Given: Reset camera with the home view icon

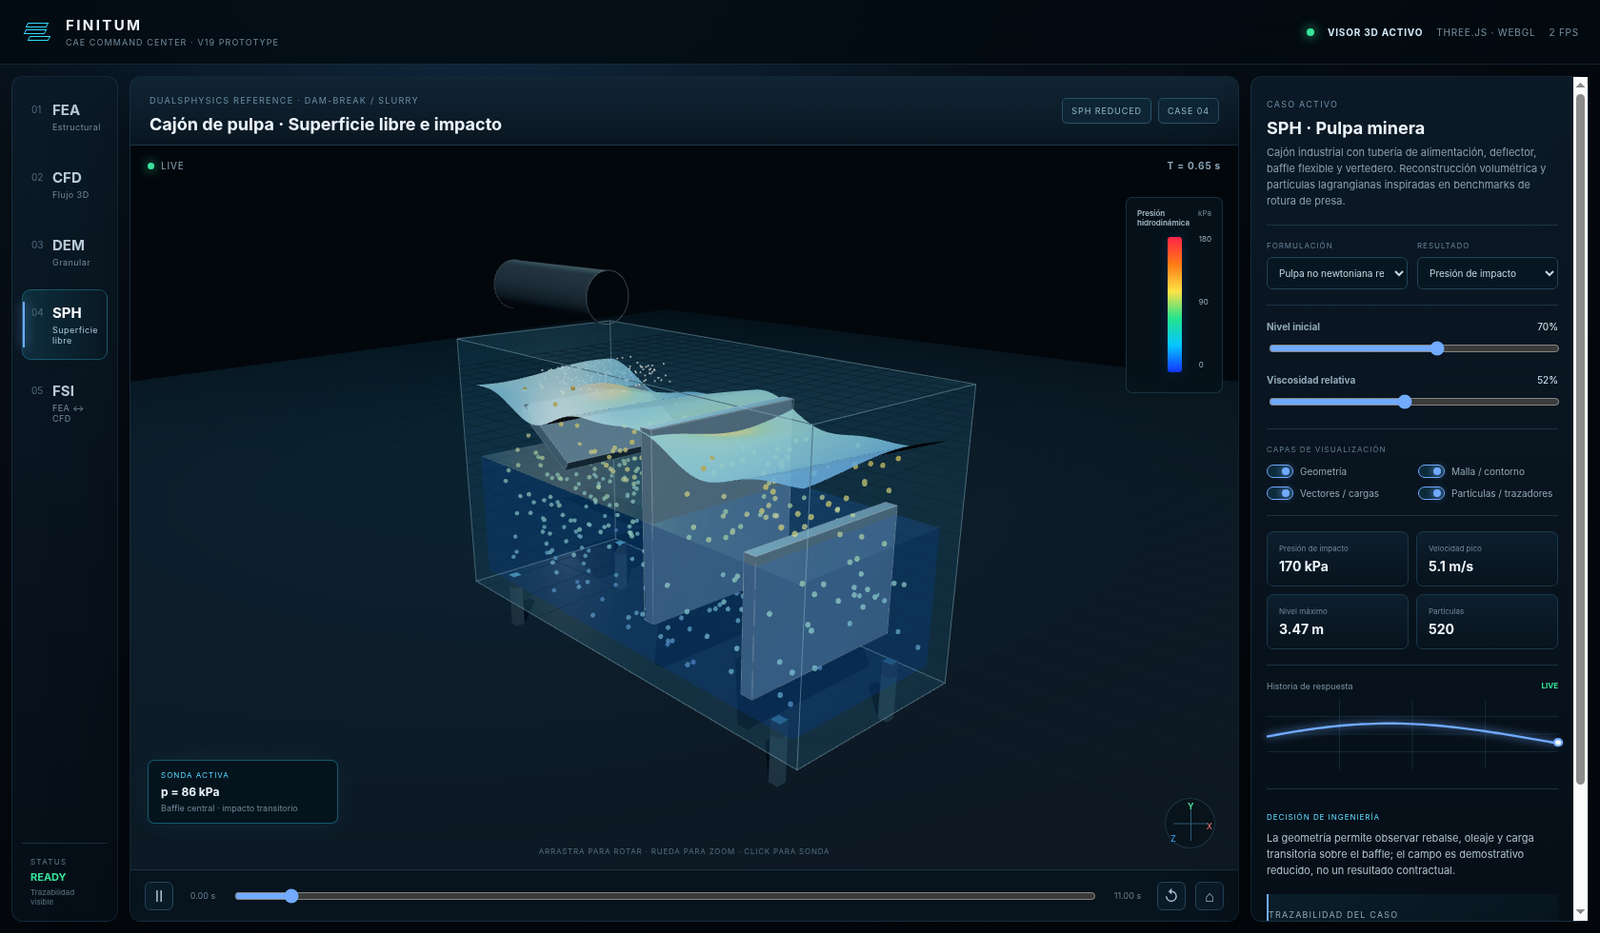Looking at the screenshot, I should click(1209, 896).
